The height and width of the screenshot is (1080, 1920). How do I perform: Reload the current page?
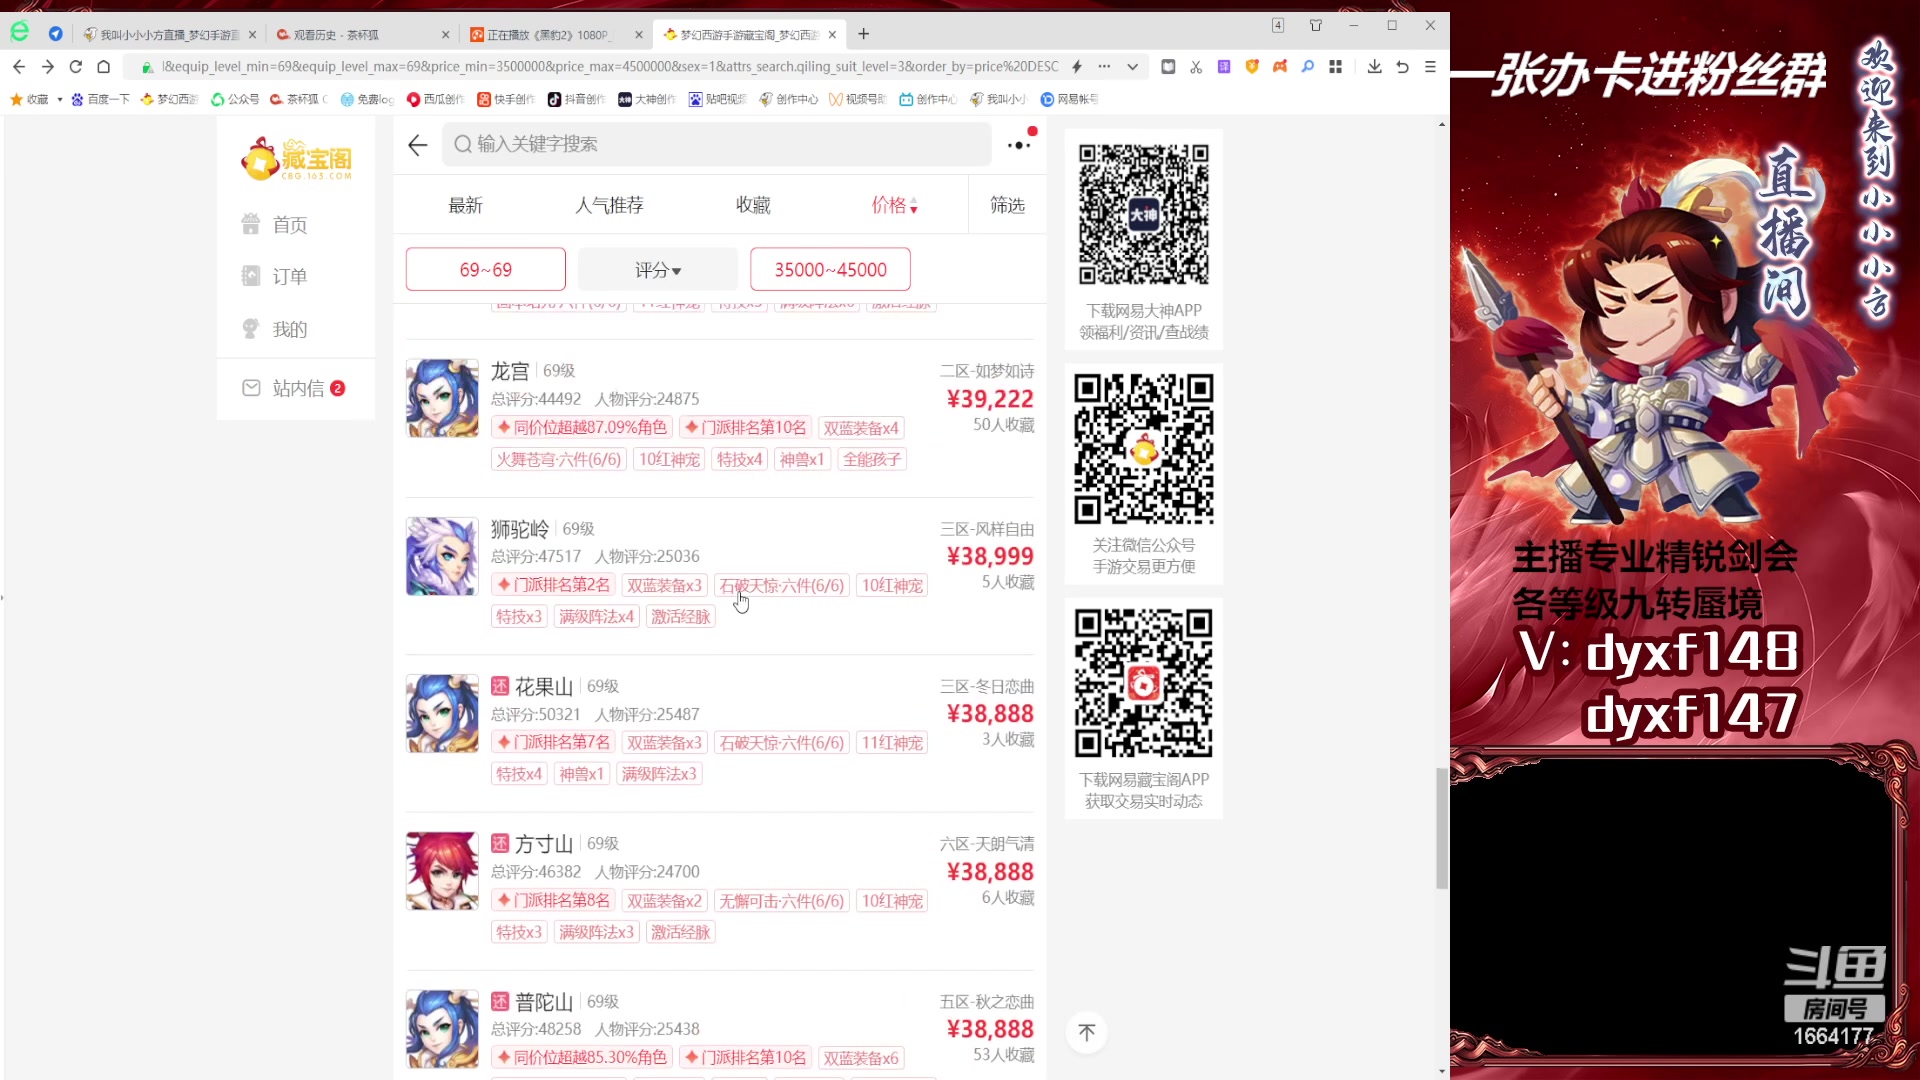75,66
